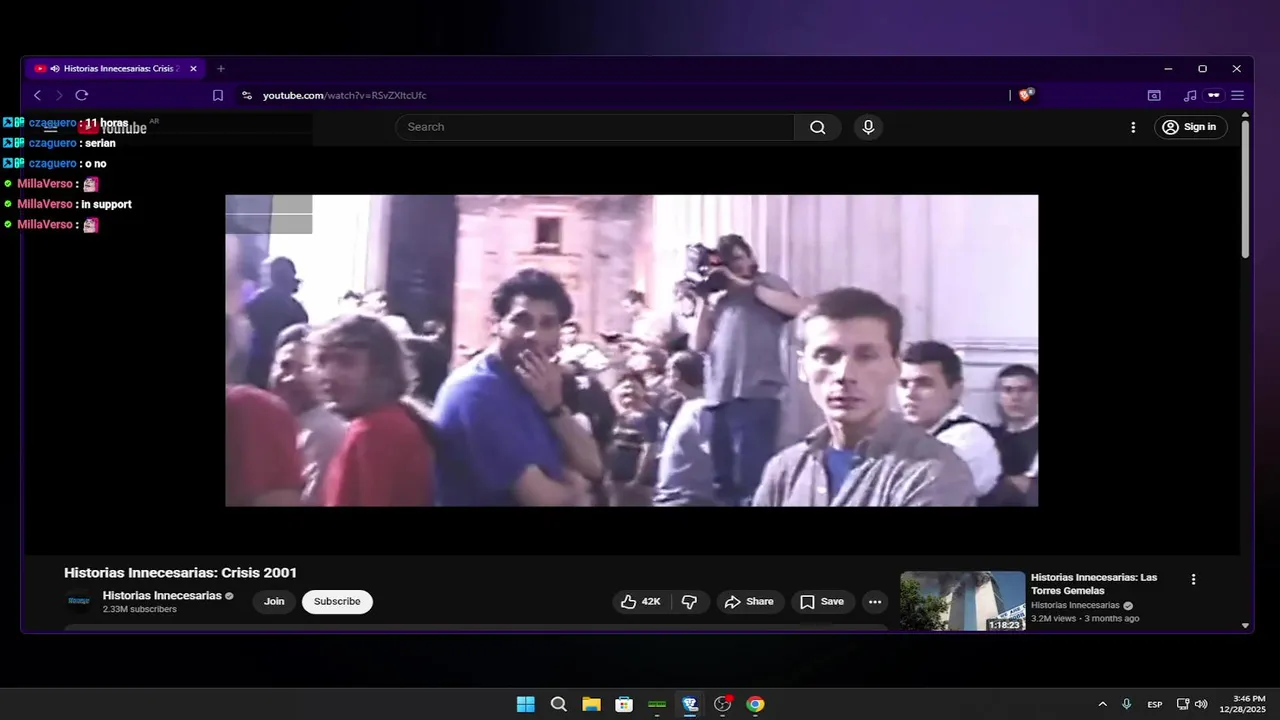Go to YouTube home via logo
The image size is (1280, 720).
pos(112,127)
